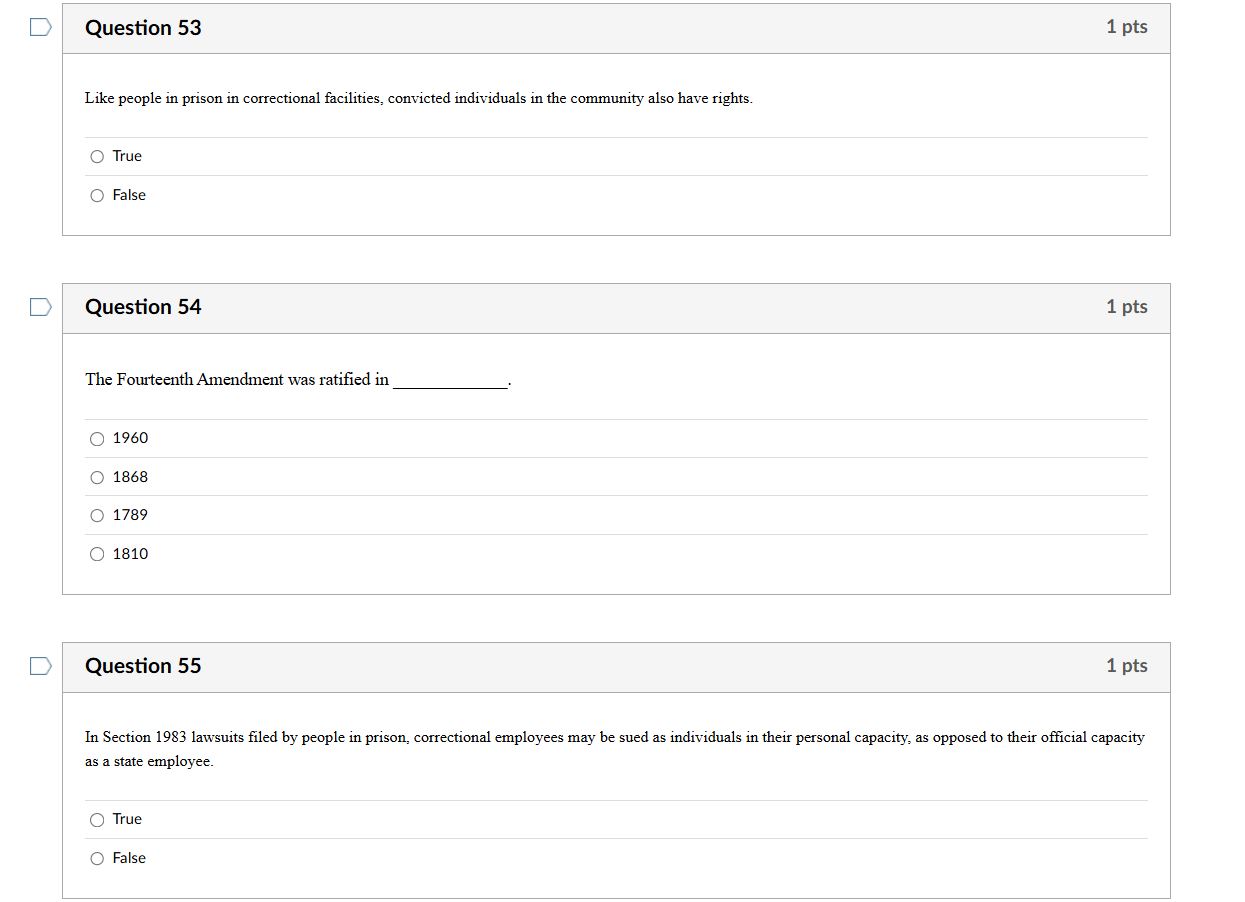Screen dimensions: 1245x902
Task: Choose 1810 for Fourteenth Amendment question
Action: point(97,554)
